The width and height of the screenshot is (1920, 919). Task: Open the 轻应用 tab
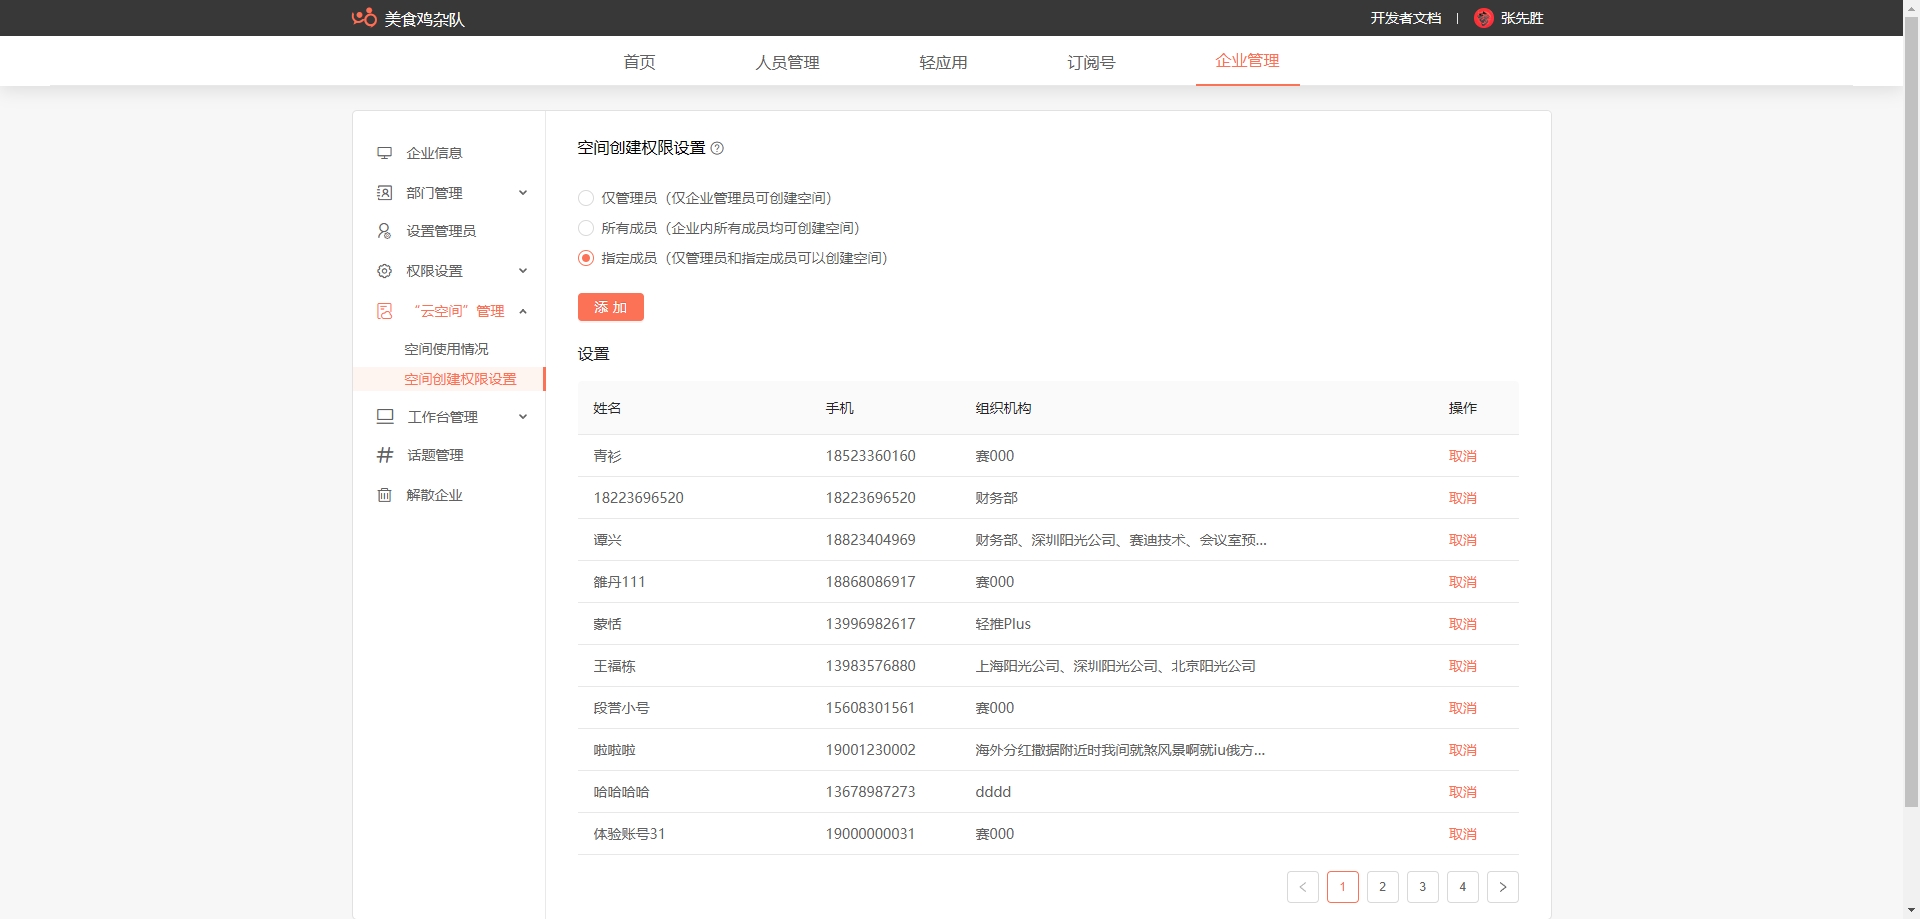[943, 62]
